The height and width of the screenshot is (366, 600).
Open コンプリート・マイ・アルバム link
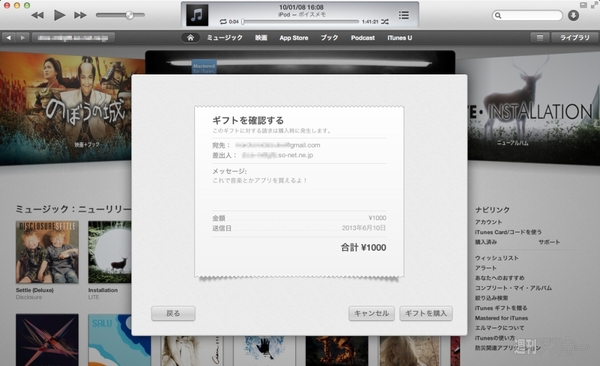(513, 288)
